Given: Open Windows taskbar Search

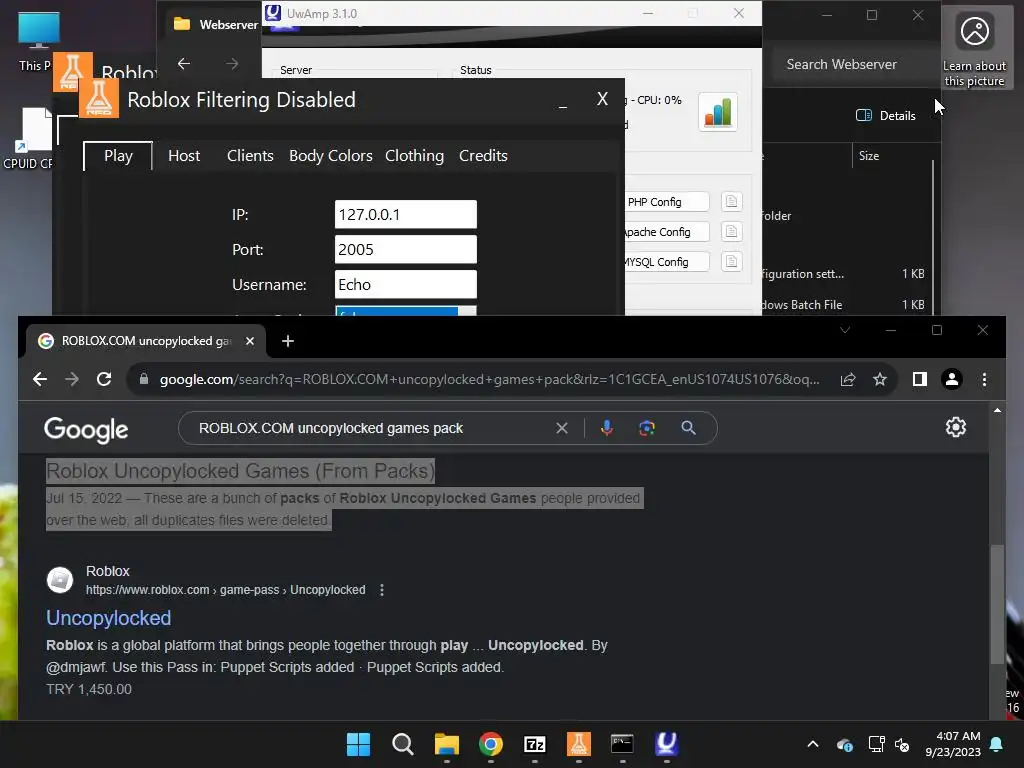Looking at the screenshot, I should (403, 744).
